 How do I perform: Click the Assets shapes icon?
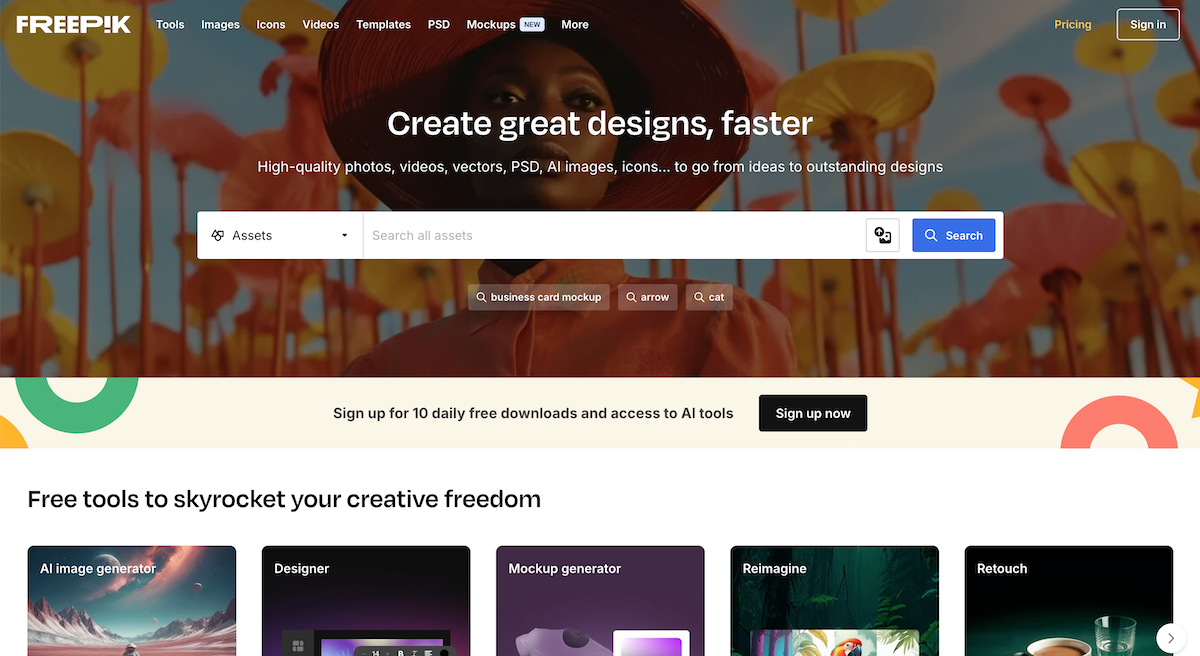tap(218, 235)
